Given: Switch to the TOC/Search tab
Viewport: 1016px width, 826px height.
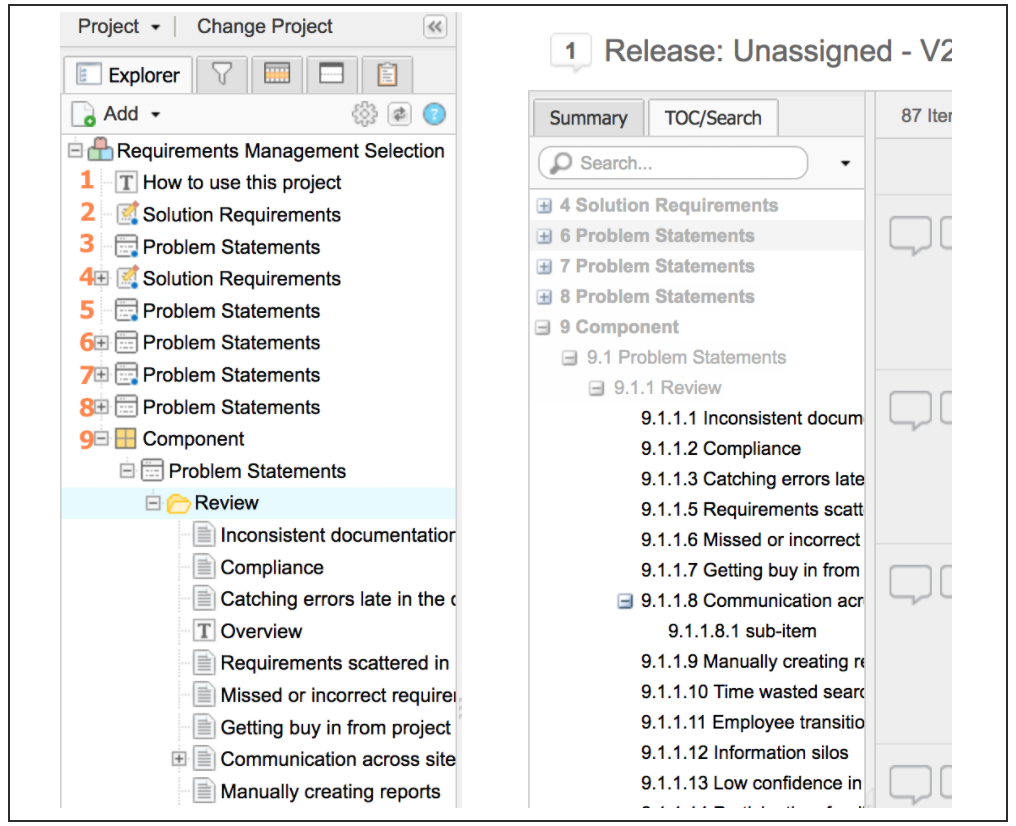Looking at the screenshot, I should click(713, 118).
